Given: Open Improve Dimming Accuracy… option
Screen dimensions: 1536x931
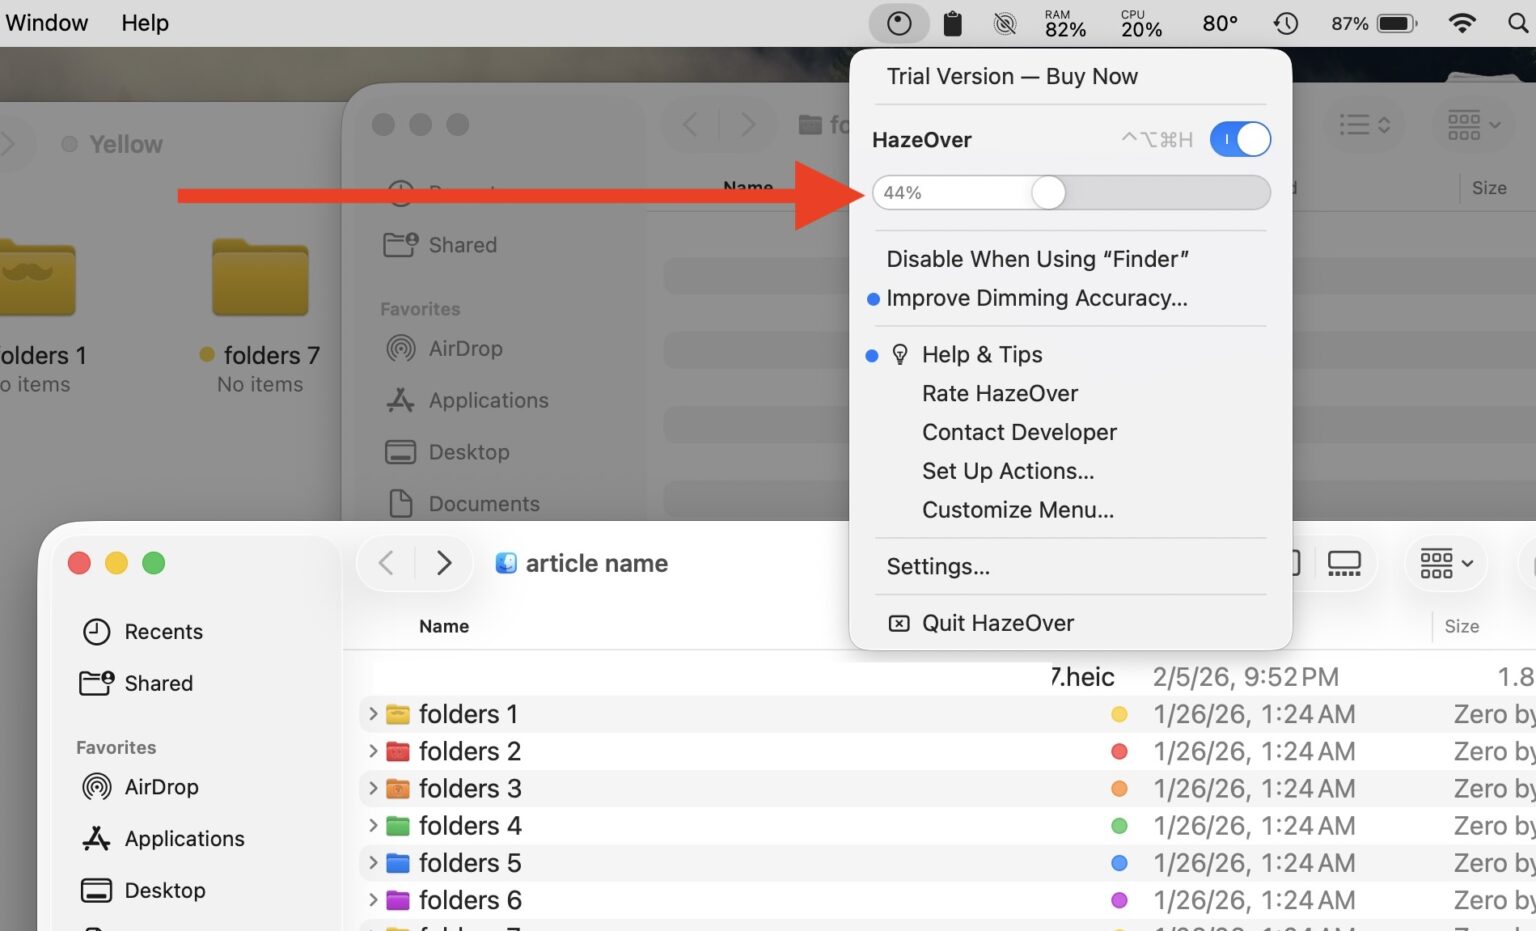Looking at the screenshot, I should click(x=1036, y=298).
